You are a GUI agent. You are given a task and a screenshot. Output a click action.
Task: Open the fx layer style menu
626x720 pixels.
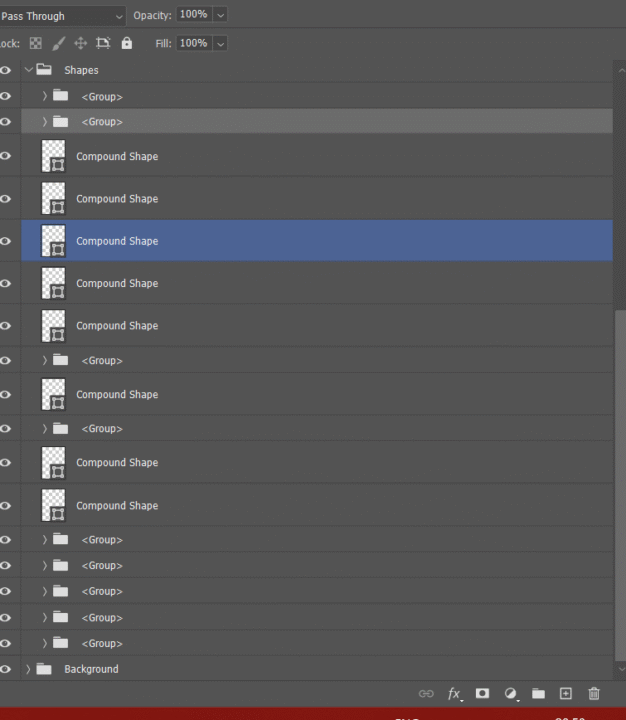[455, 693]
